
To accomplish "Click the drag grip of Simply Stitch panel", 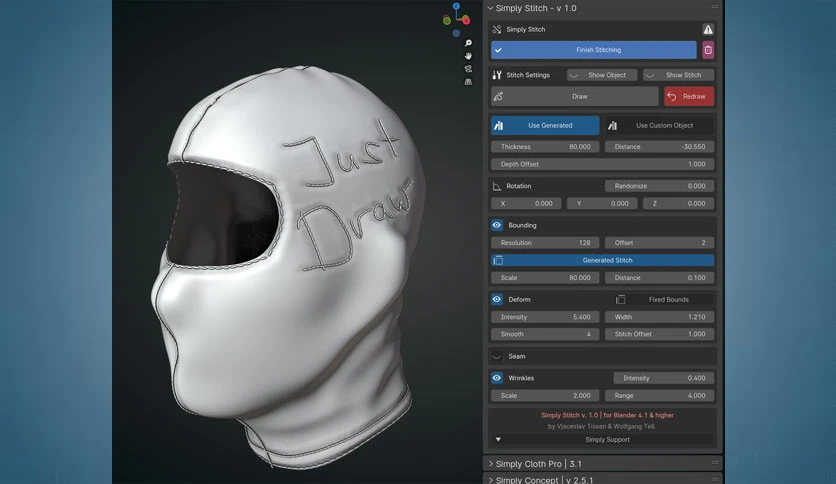I will [714, 7].
